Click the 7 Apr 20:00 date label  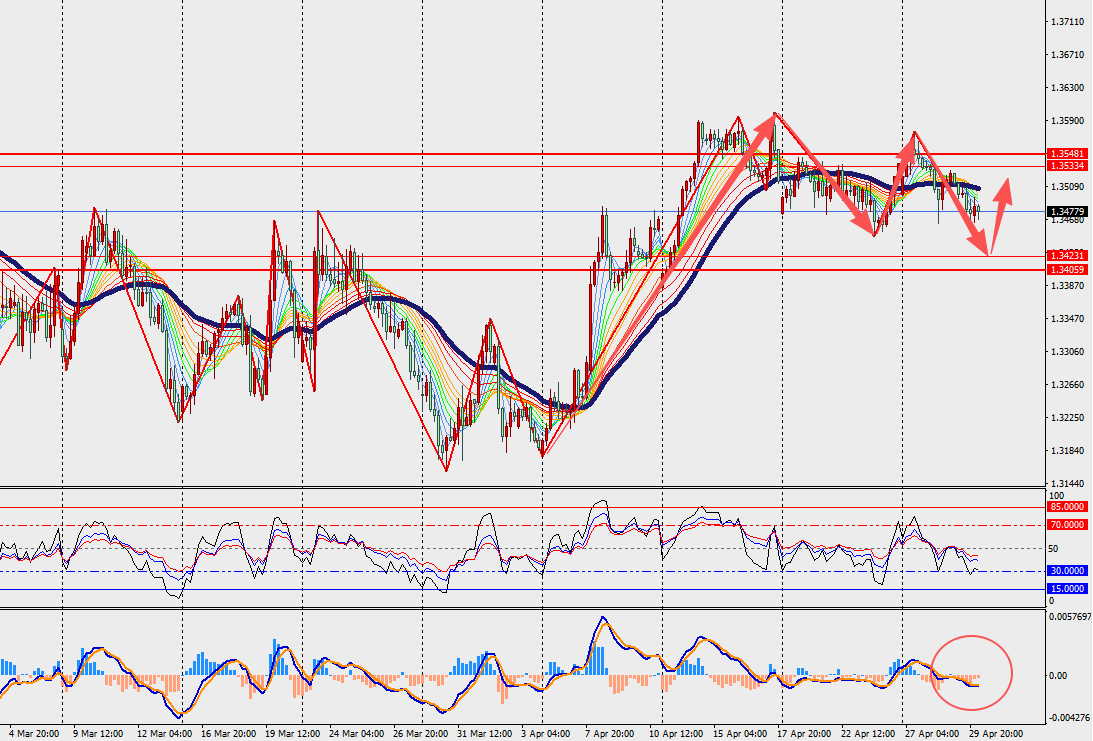[609, 734]
